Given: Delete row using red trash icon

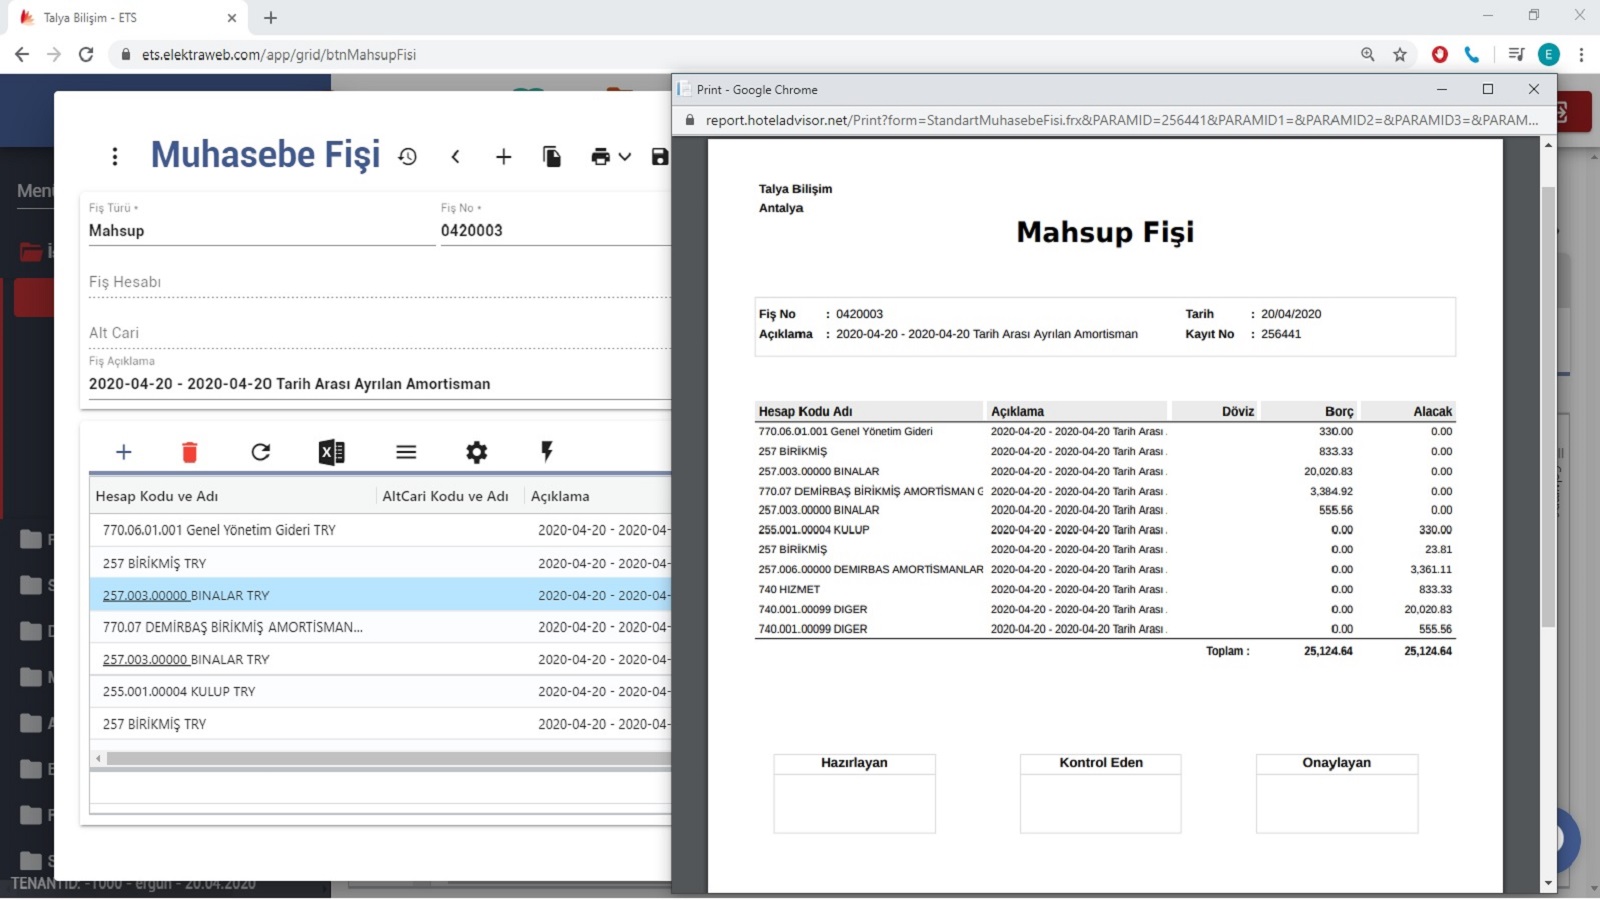Looking at the screenshot, I should point(190,453).
